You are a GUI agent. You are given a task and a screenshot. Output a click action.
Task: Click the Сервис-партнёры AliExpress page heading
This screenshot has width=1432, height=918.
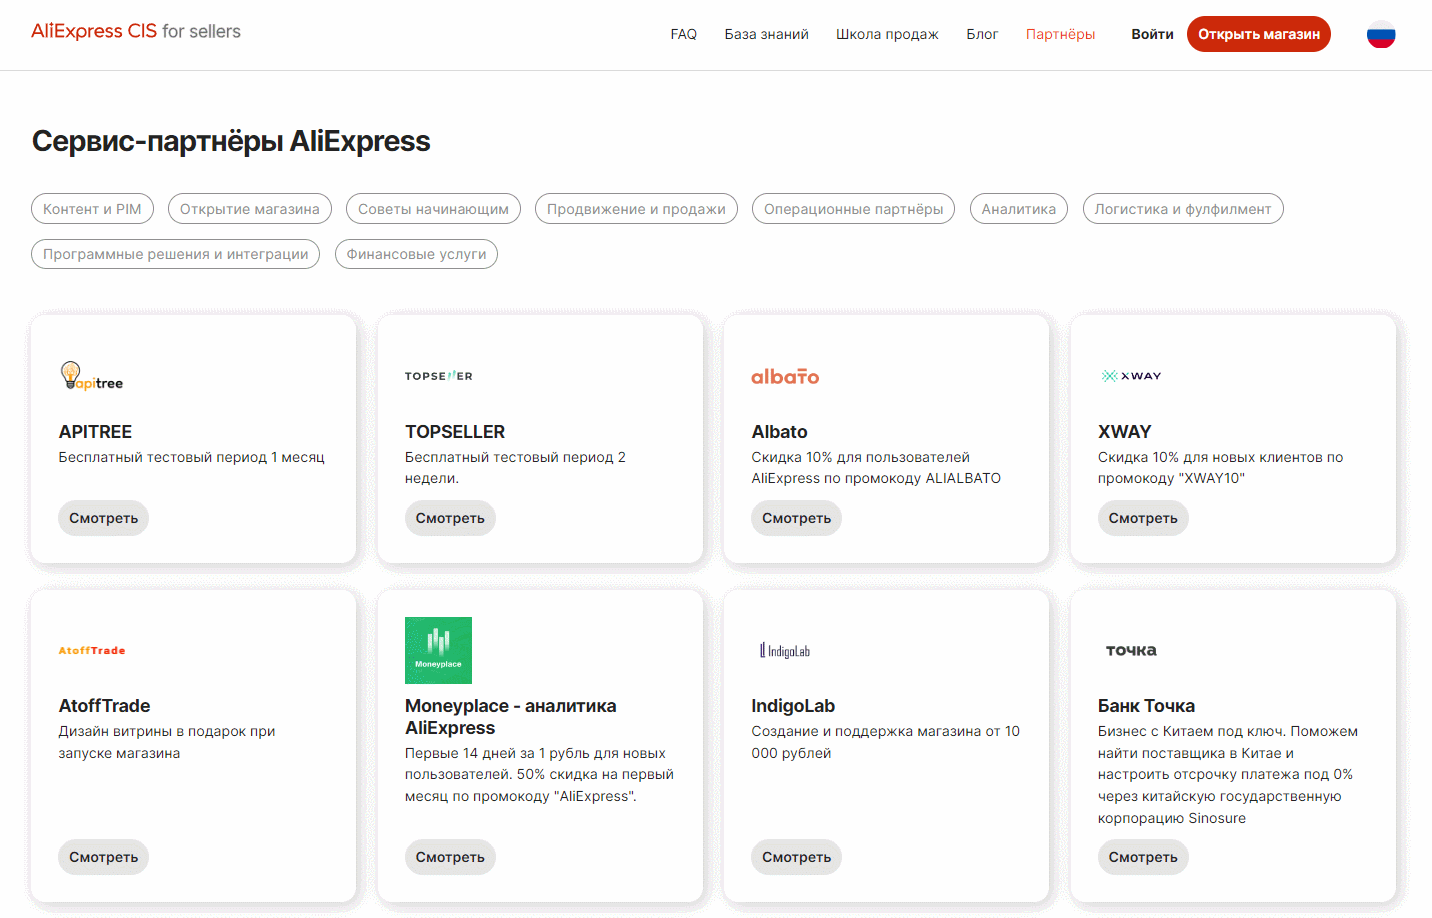click(x=231, y=141)
